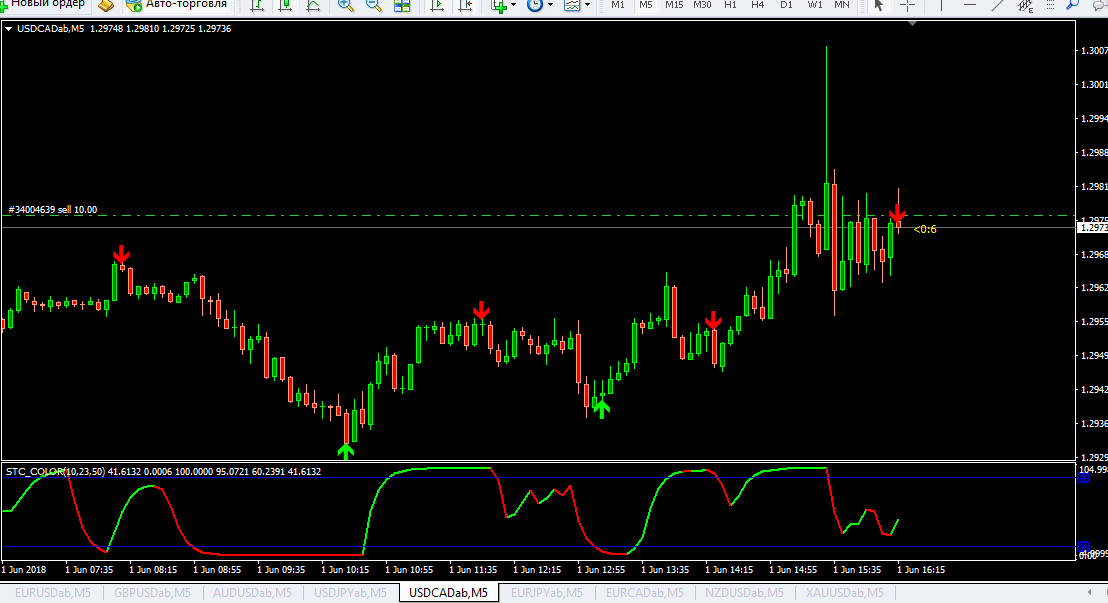Switch timeframe to H1
Viewport: 1108px width, 603px height.
point(730,5)
